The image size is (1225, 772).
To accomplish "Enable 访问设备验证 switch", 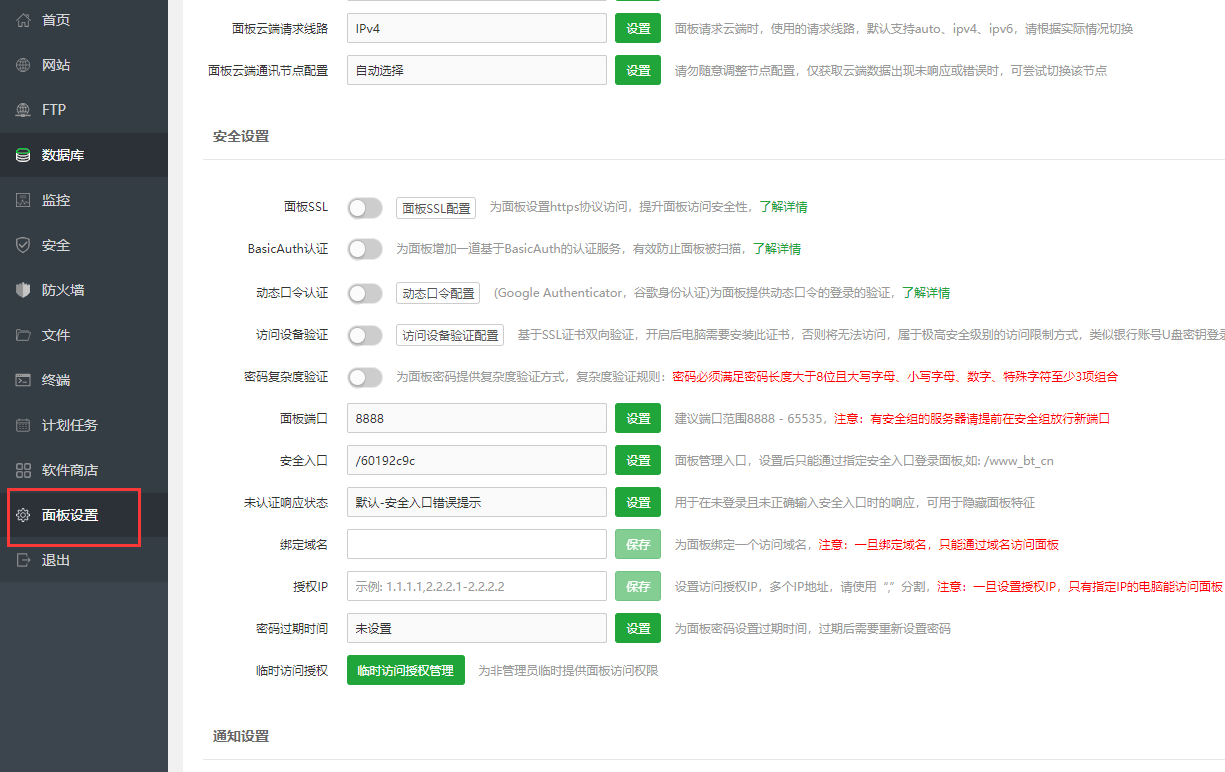I will (365, 335).
